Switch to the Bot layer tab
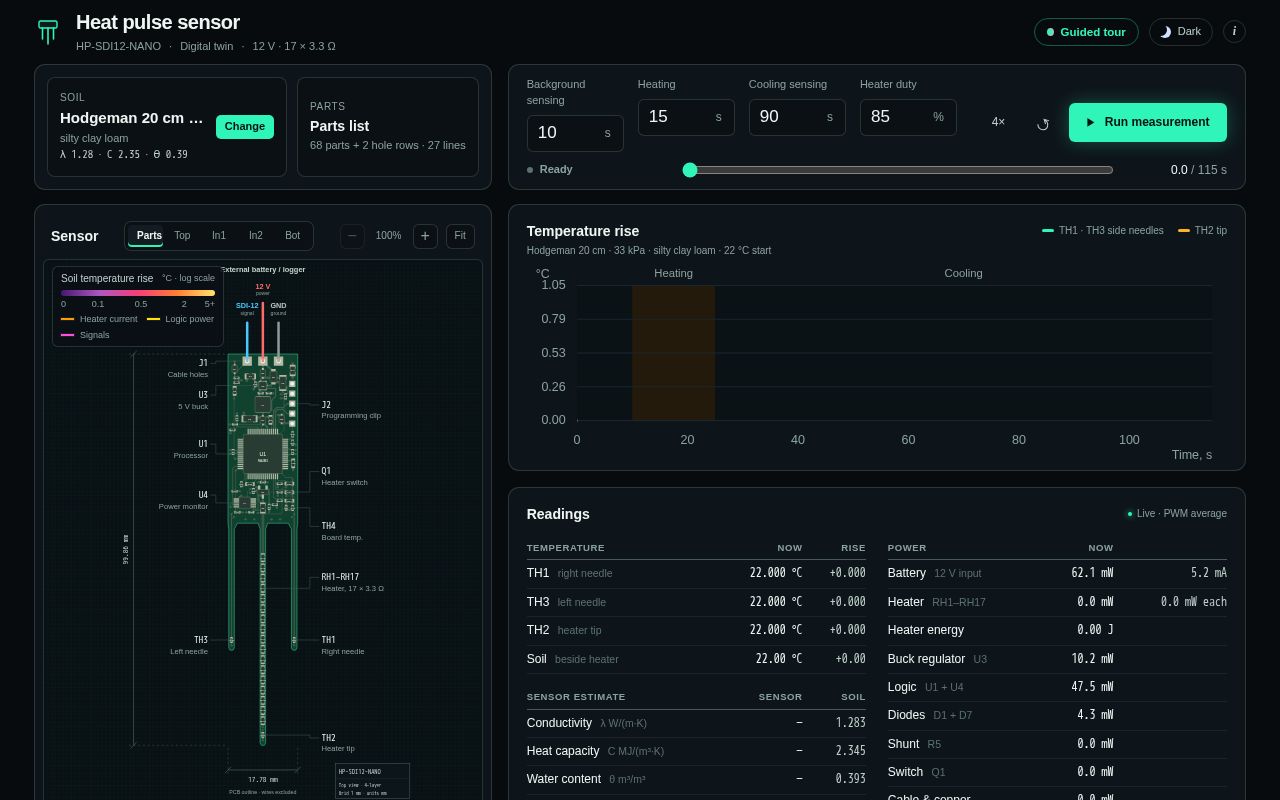Viewport: 1280px width, 800px height. pos(292,236)
